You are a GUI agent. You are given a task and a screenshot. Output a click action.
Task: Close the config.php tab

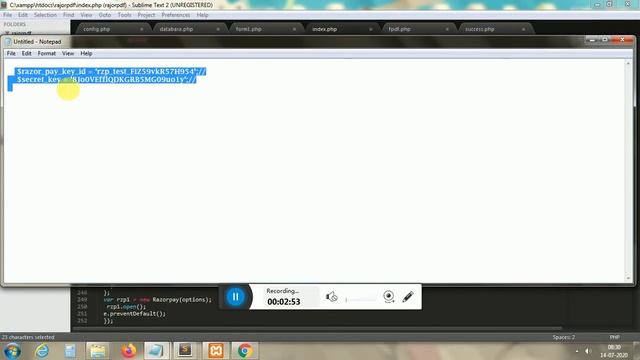tap(142, 29)
